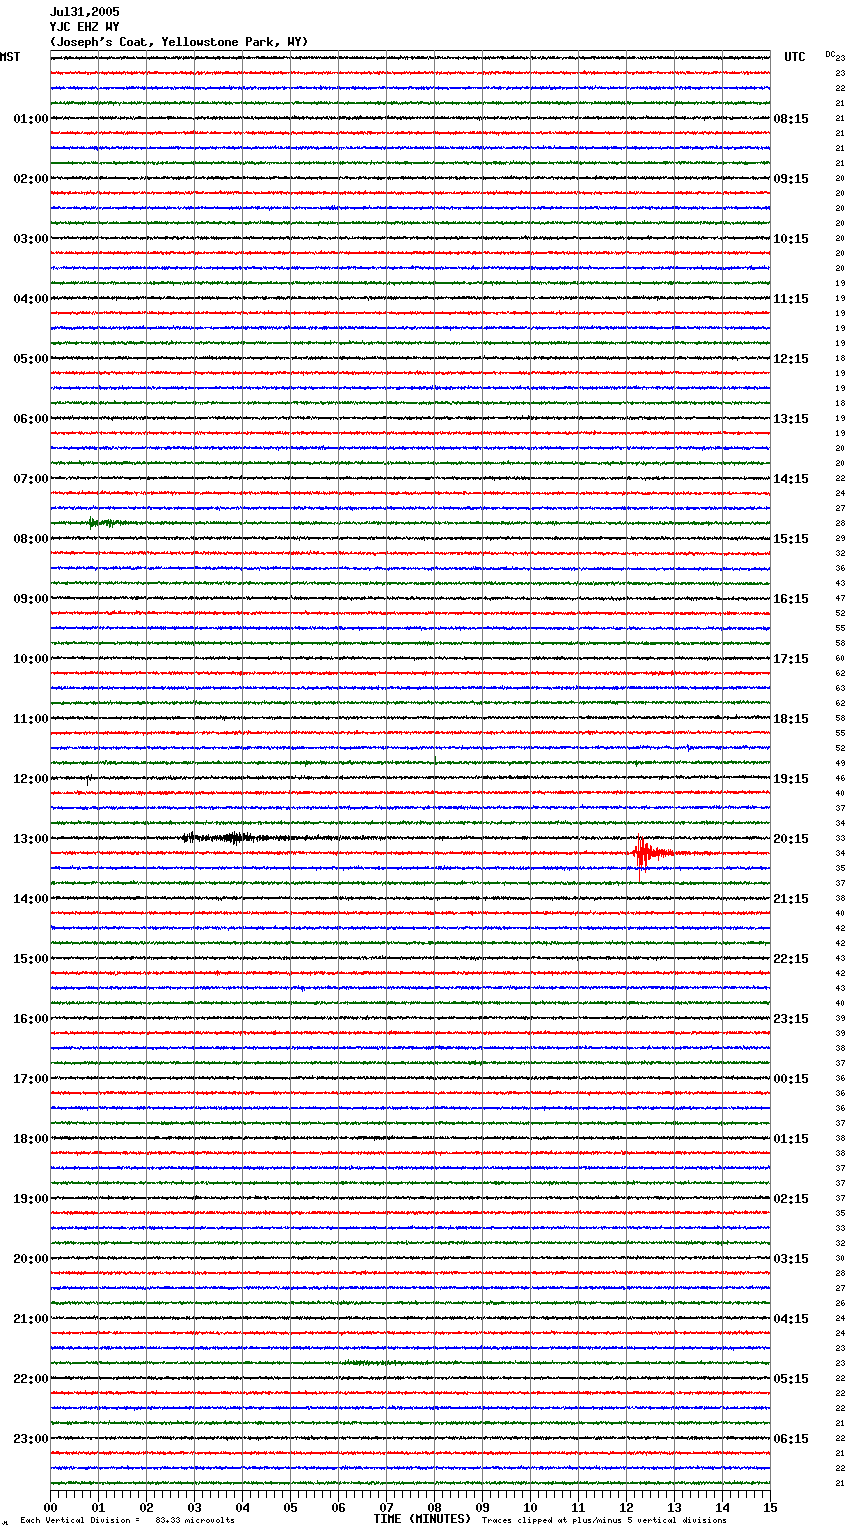Click the Joseph's Coat, Yellowstone Park location text
Image resolution: width=850 pixels, height=1534 pixels.
pos(179,42)
